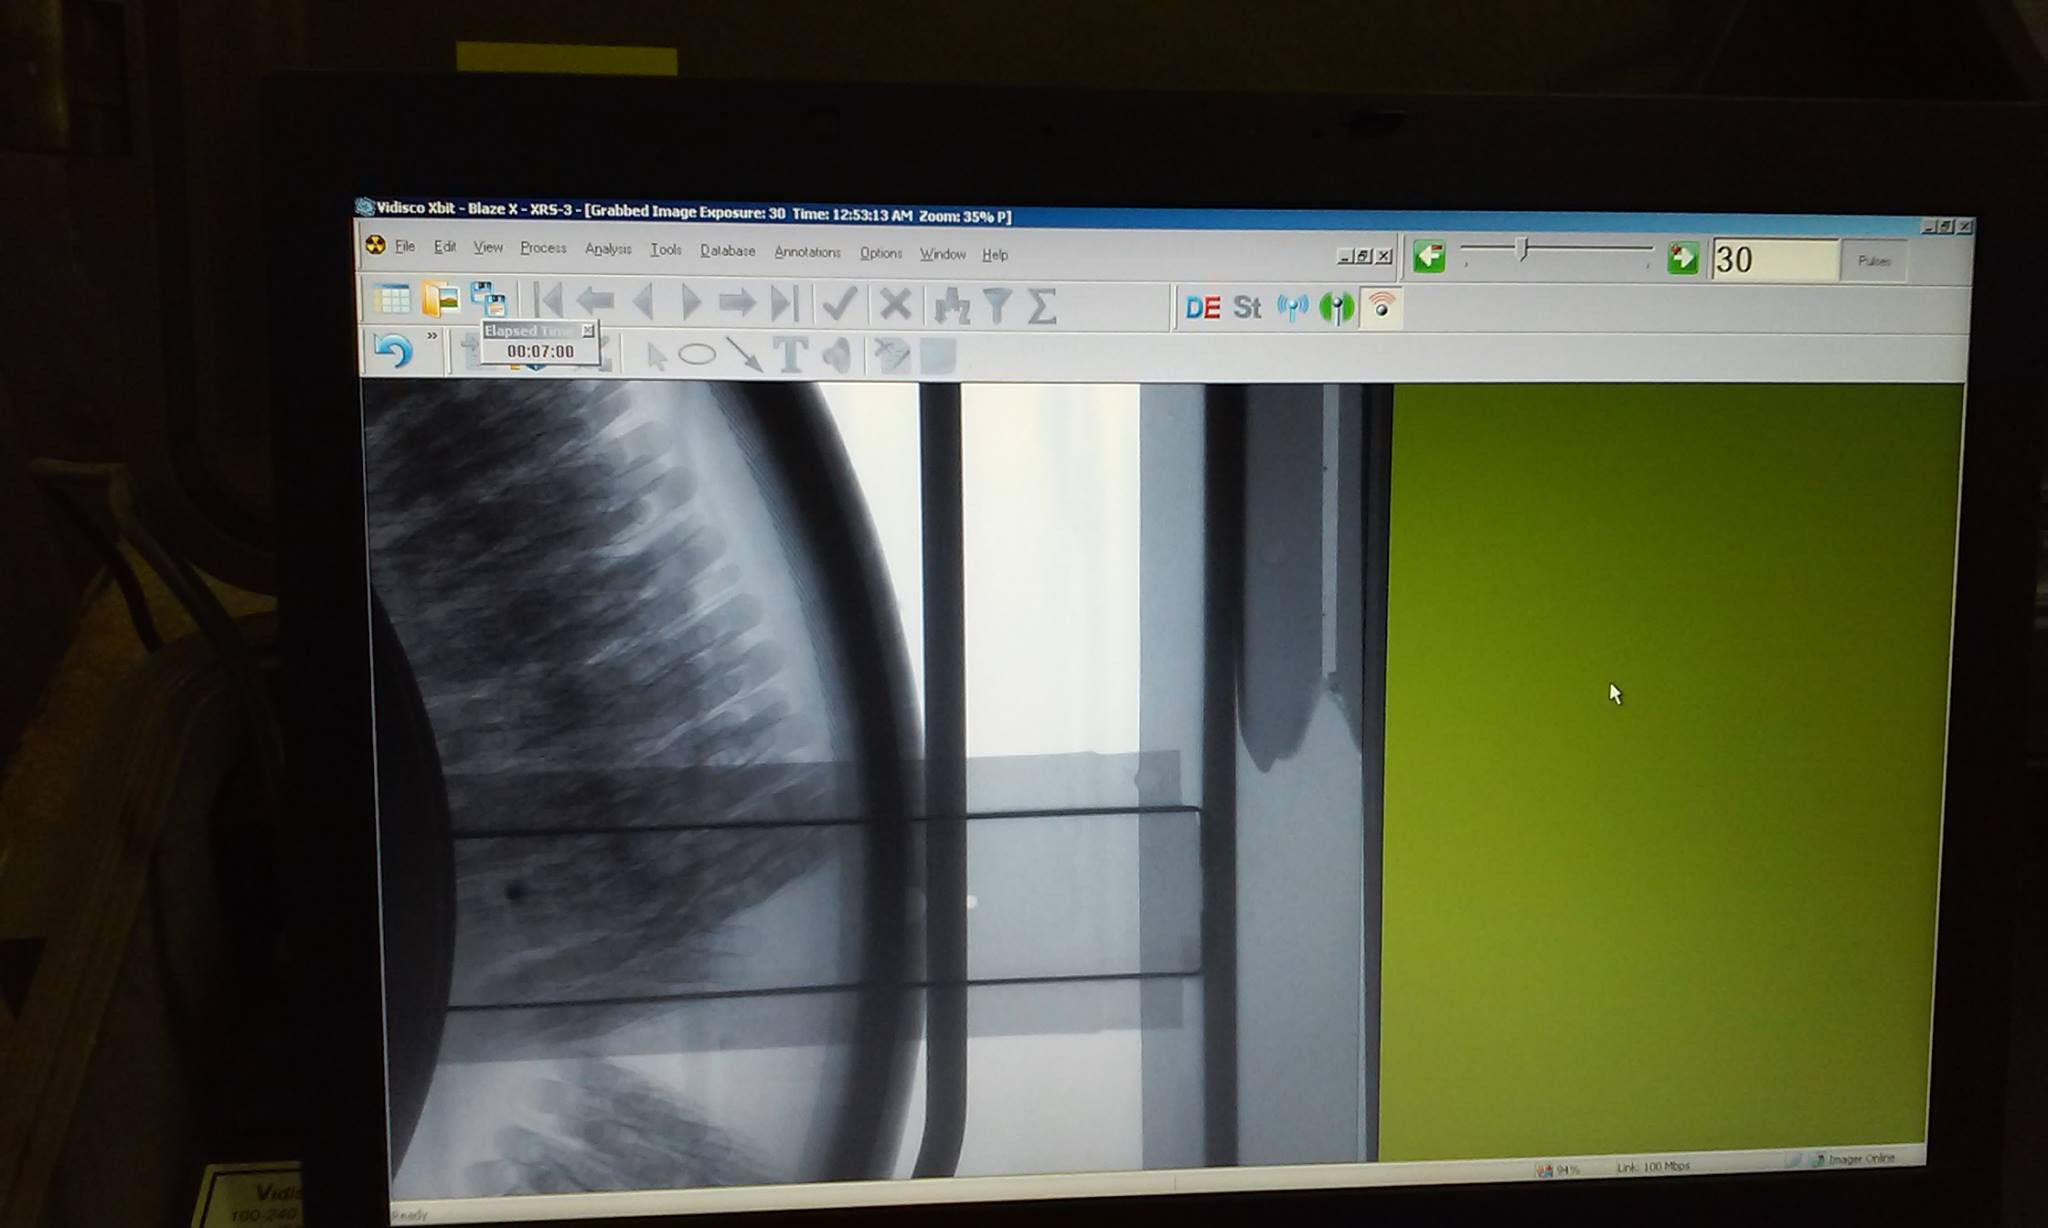Open the image folder icon
Screen dimensions: 2048x1228
point(440,299)
